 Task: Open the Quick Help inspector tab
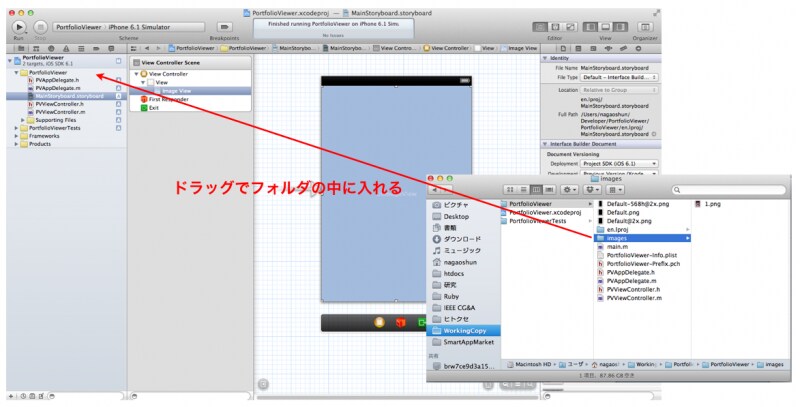tap(578, 48)
